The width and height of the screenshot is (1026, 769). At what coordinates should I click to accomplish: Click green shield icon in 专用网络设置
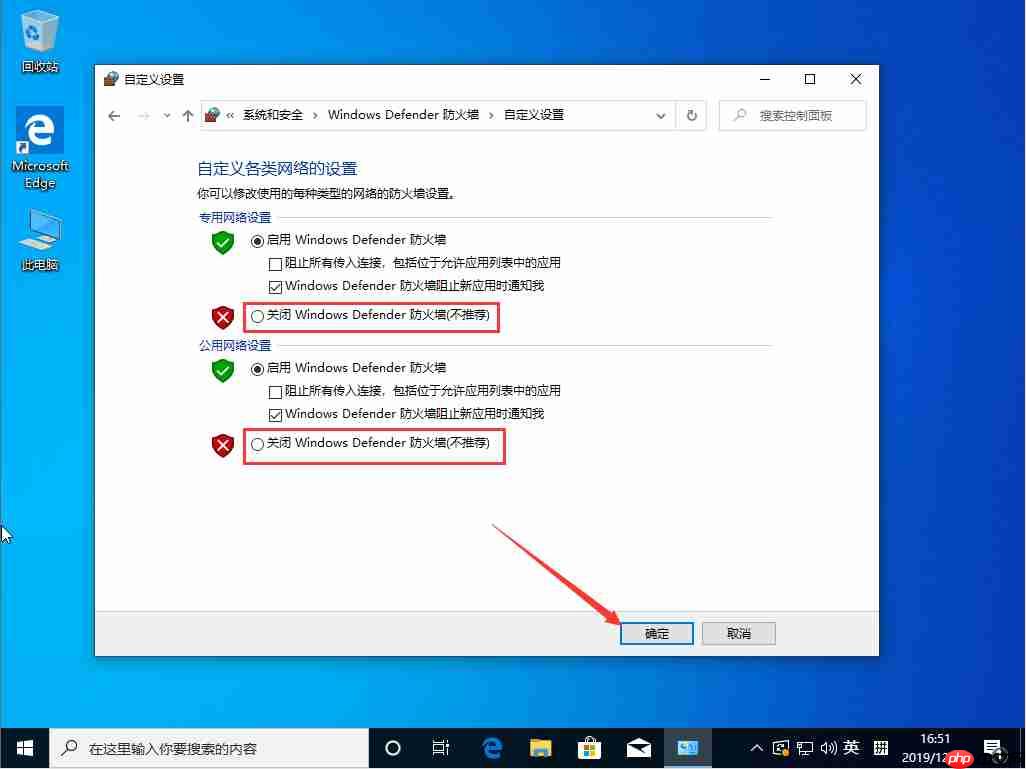point(223,242)
